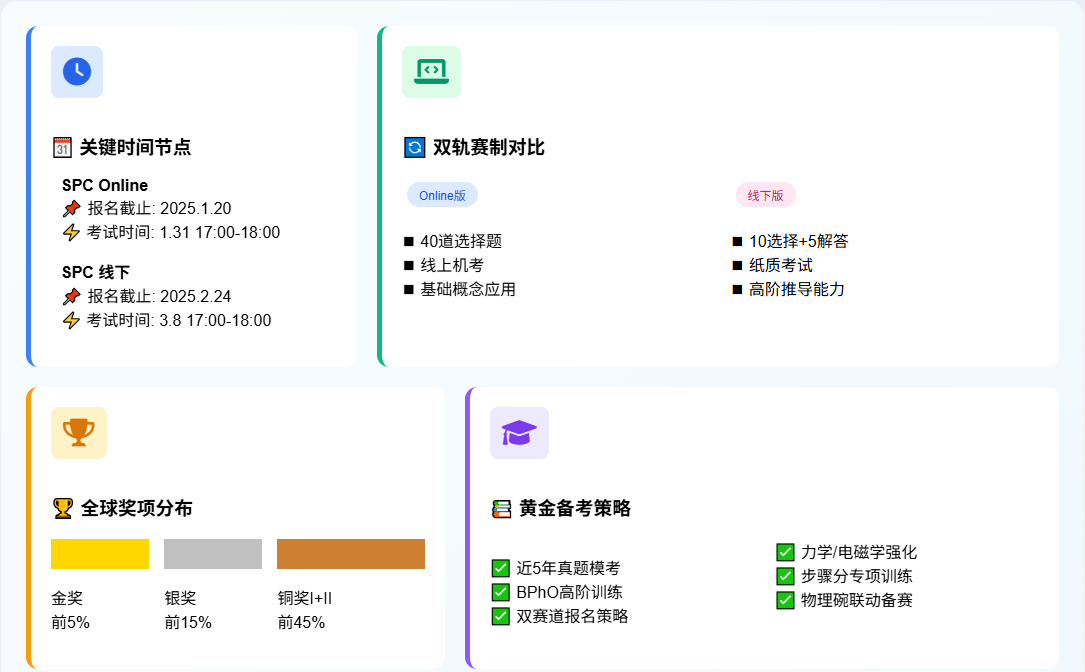Click the calendar emoji beside 关键时间节点
Viewport: 1085px width, 672px height.
point(62,147)
